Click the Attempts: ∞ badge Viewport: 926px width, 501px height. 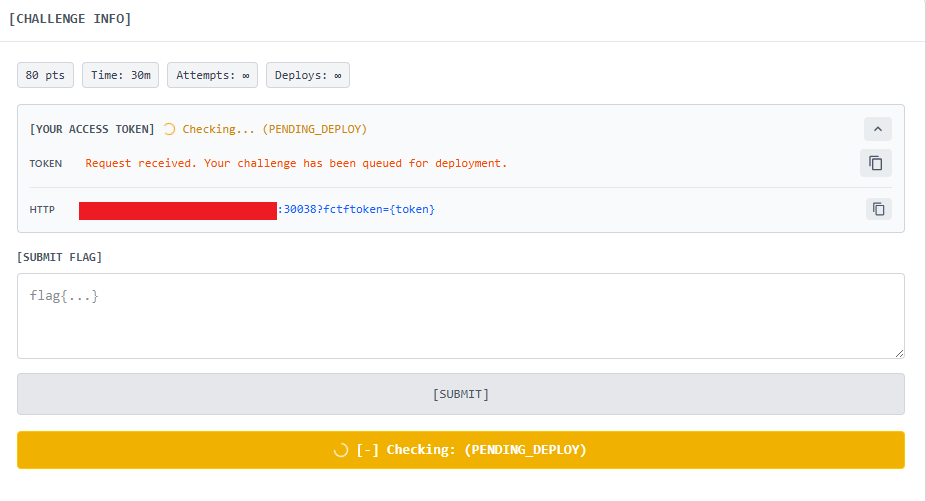point(213,75)
